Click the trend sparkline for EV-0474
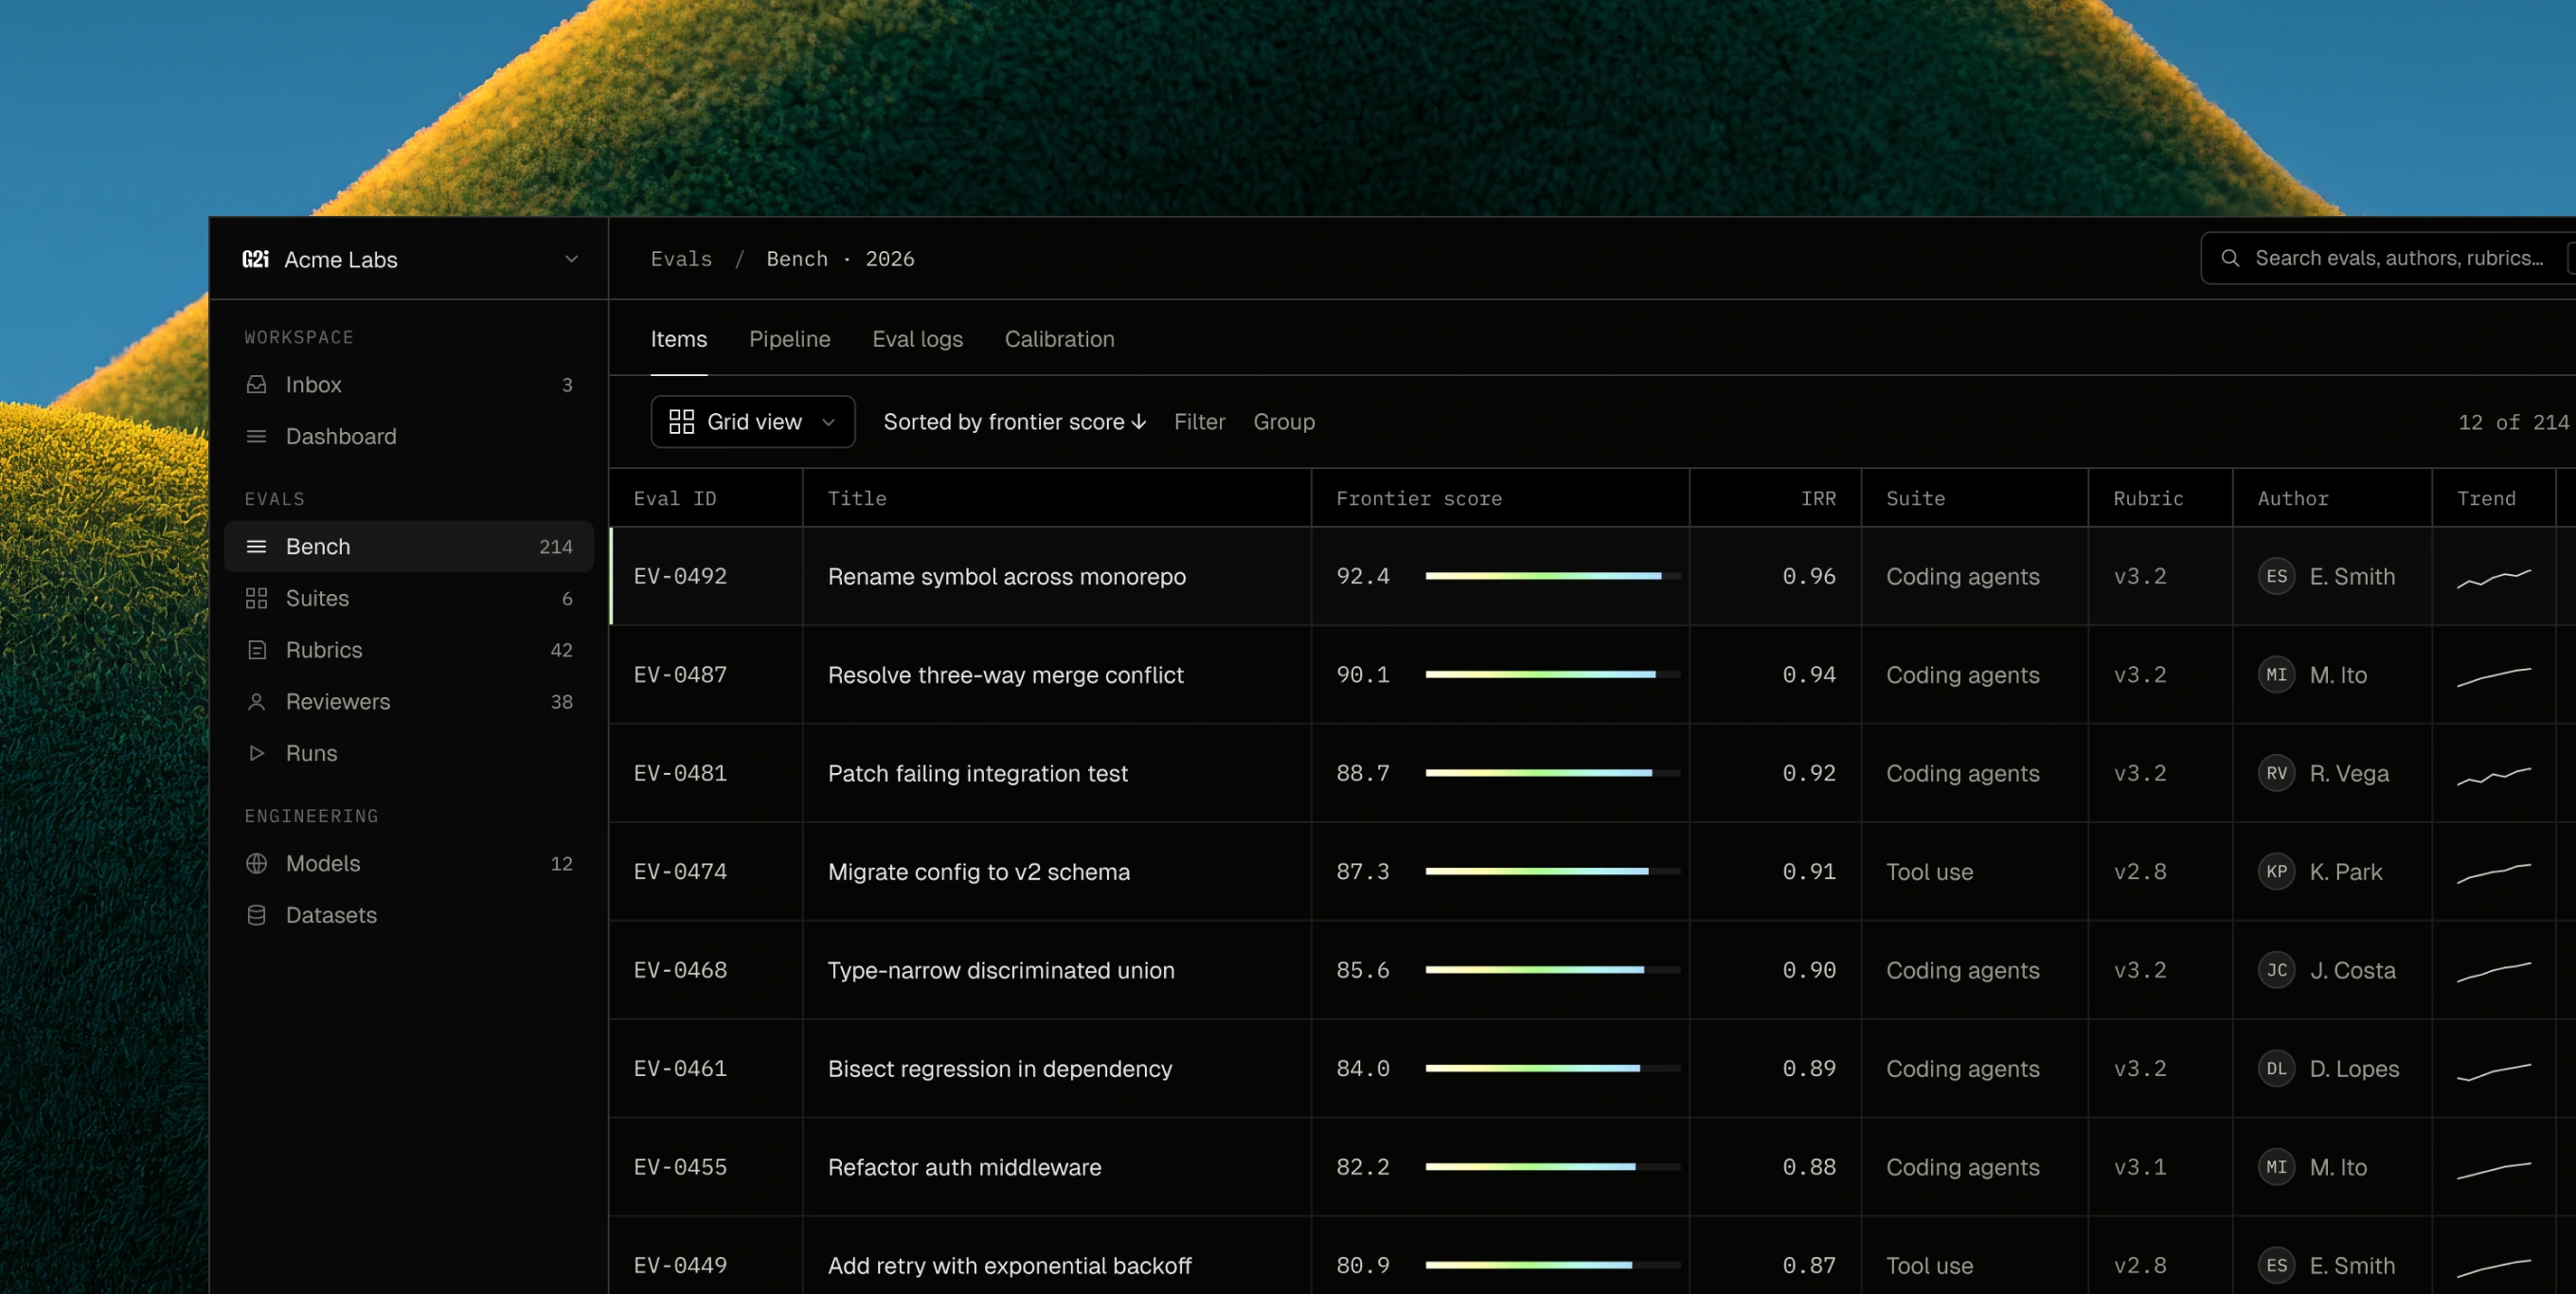Viewport: 2576px width, 1294px height. click(x=2494, y=873)
